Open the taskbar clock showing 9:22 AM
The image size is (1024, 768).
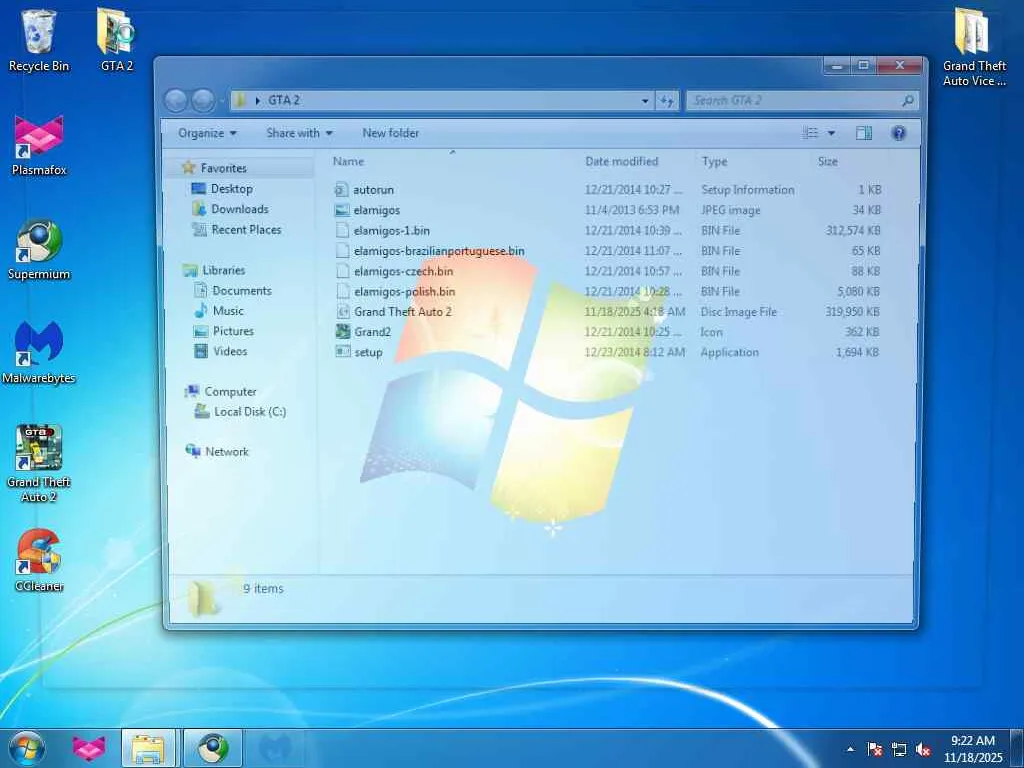(x=973, y=749)
